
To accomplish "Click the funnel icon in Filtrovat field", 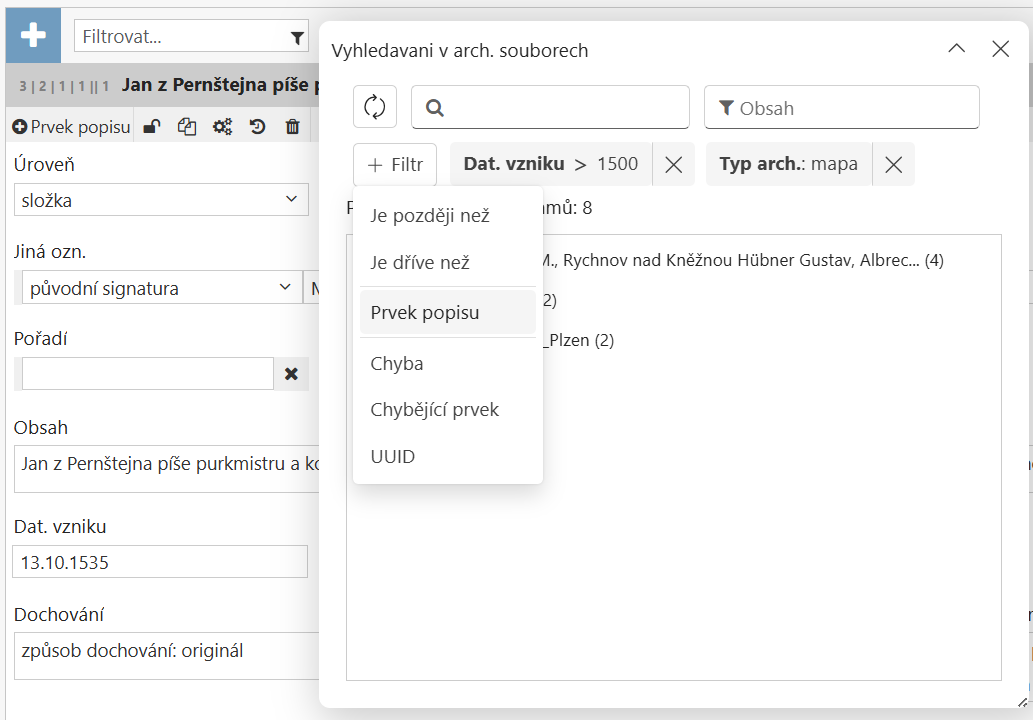I will (297, 38).
